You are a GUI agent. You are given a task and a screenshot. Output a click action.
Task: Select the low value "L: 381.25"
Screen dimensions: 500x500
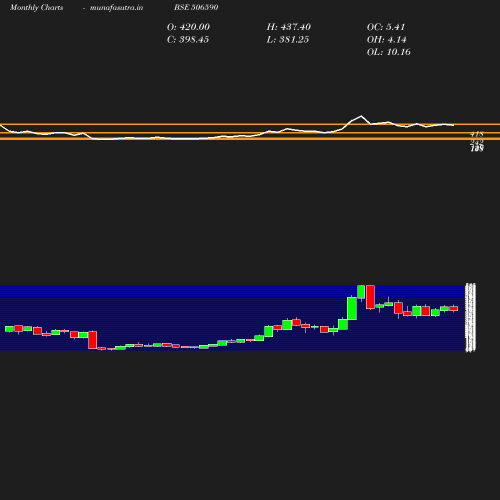[288, 40]
